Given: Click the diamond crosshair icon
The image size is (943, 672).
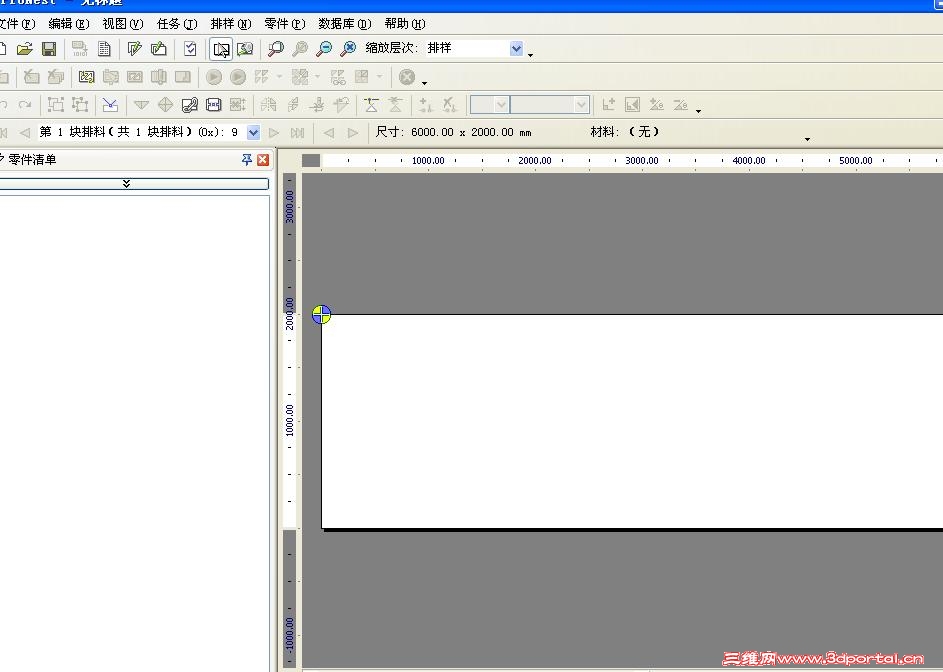Looking at the screenshot, I should coord(165,105).
